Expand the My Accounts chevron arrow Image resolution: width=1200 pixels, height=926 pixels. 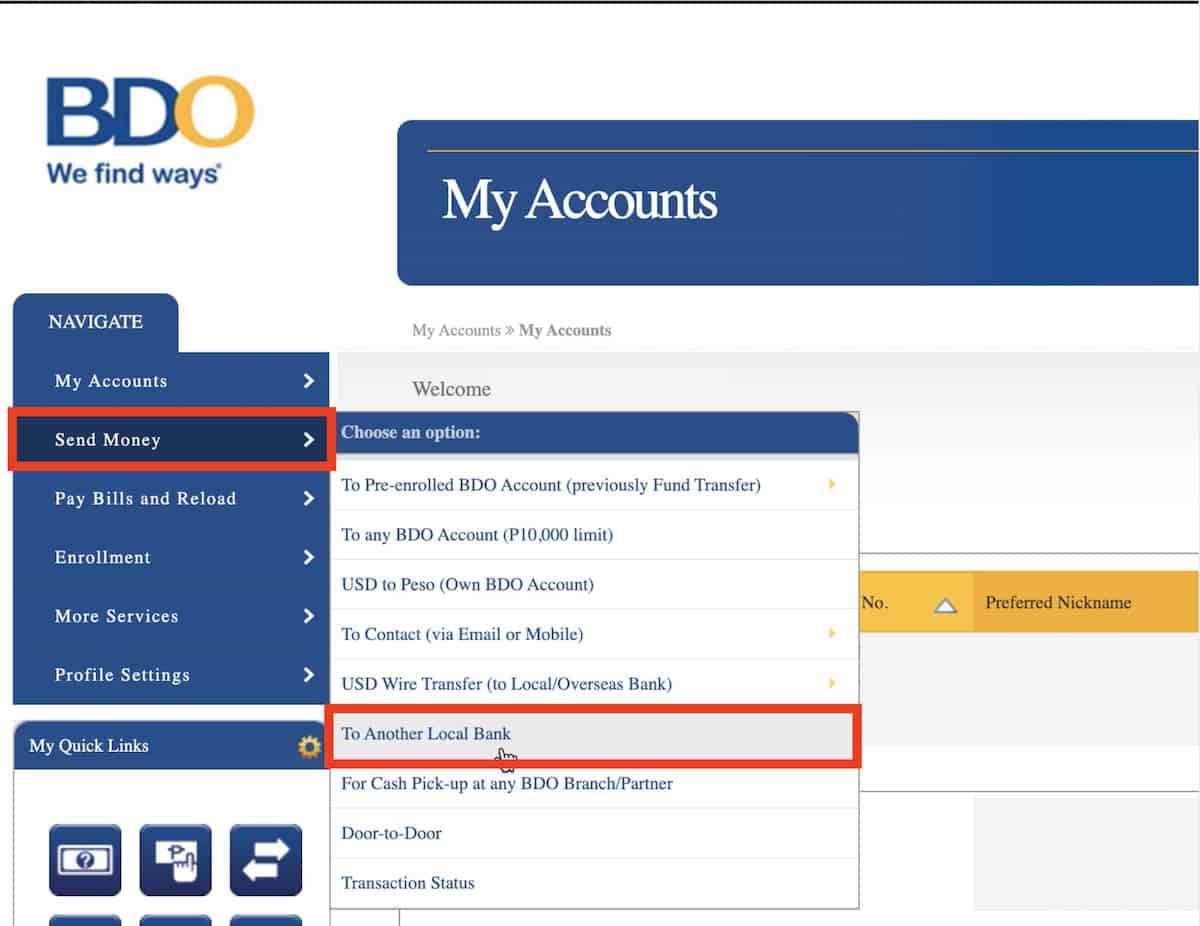tap(308, 381)
